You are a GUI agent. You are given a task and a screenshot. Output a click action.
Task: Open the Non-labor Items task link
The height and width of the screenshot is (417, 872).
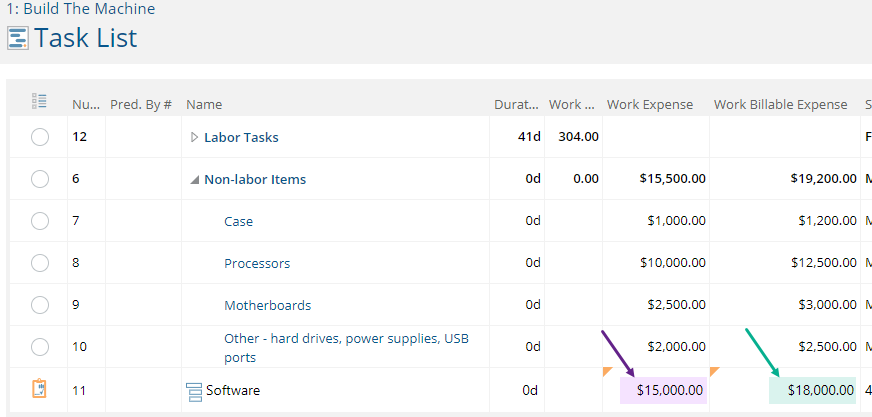click(x=255, y=180)
